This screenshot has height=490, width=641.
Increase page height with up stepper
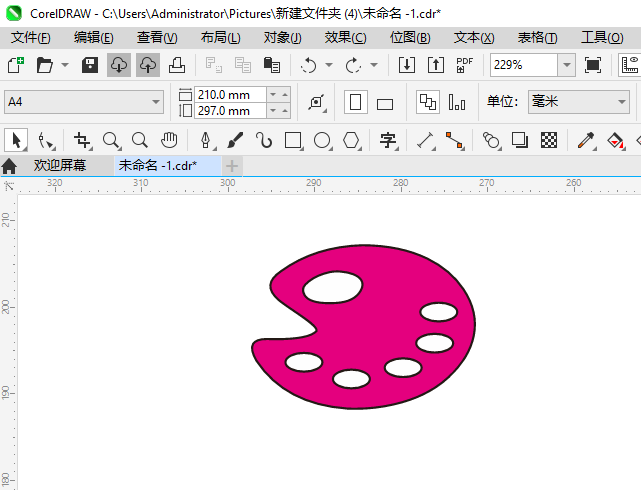(x=285, y=110)
